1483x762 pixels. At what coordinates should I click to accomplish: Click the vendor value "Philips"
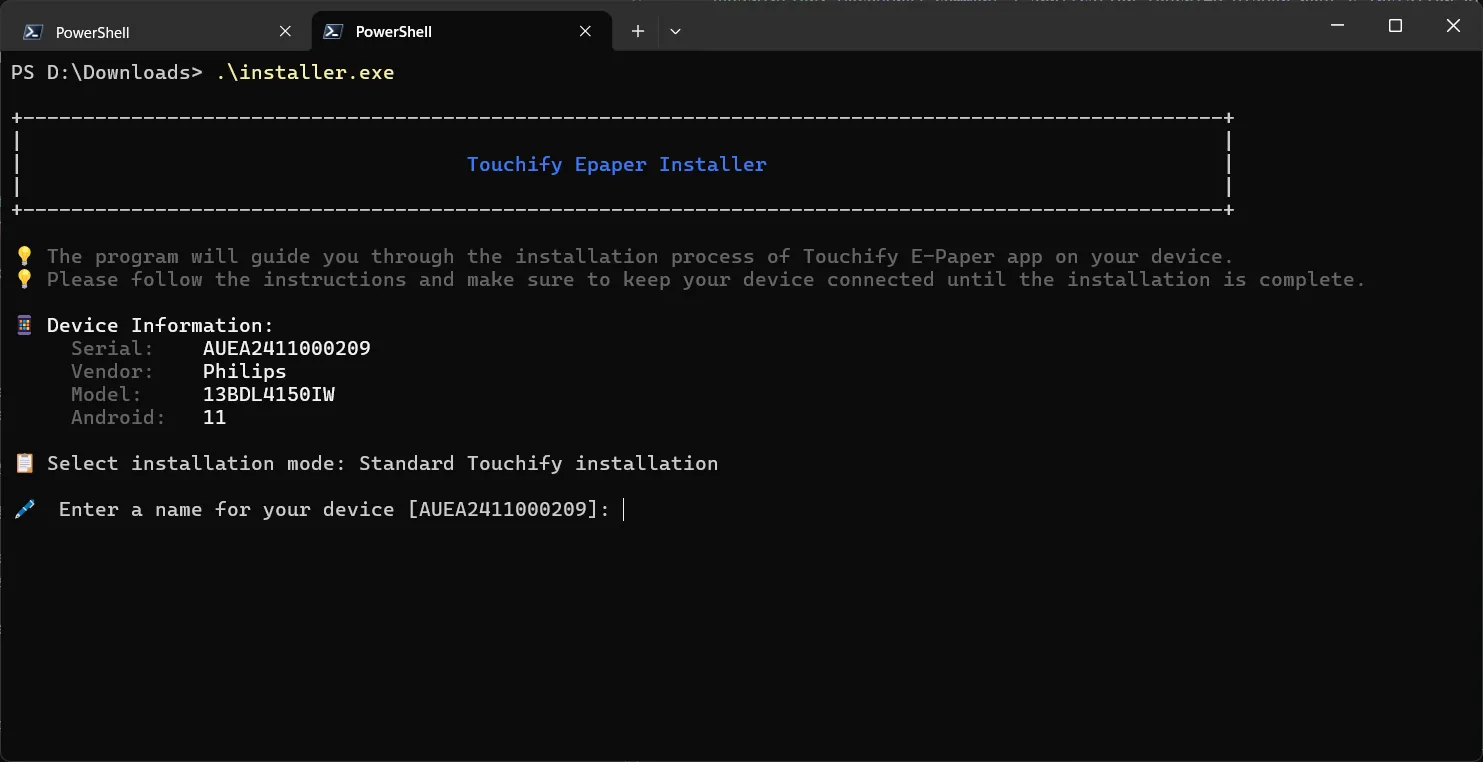pyautogui.click(x=245, y=372)
